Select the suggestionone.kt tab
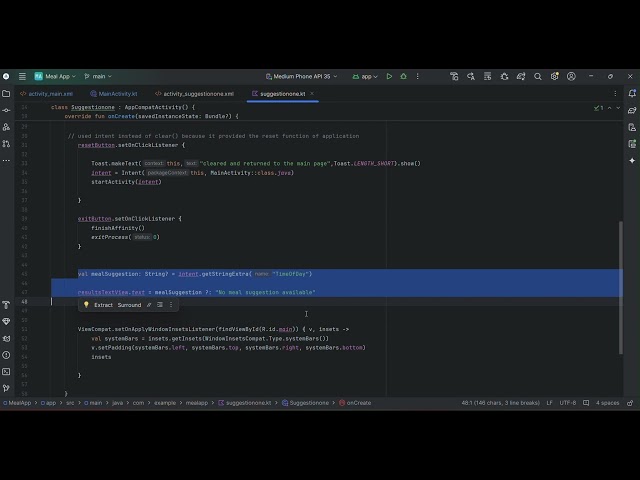This screenshot has width=640, height=480. point(282,94)
